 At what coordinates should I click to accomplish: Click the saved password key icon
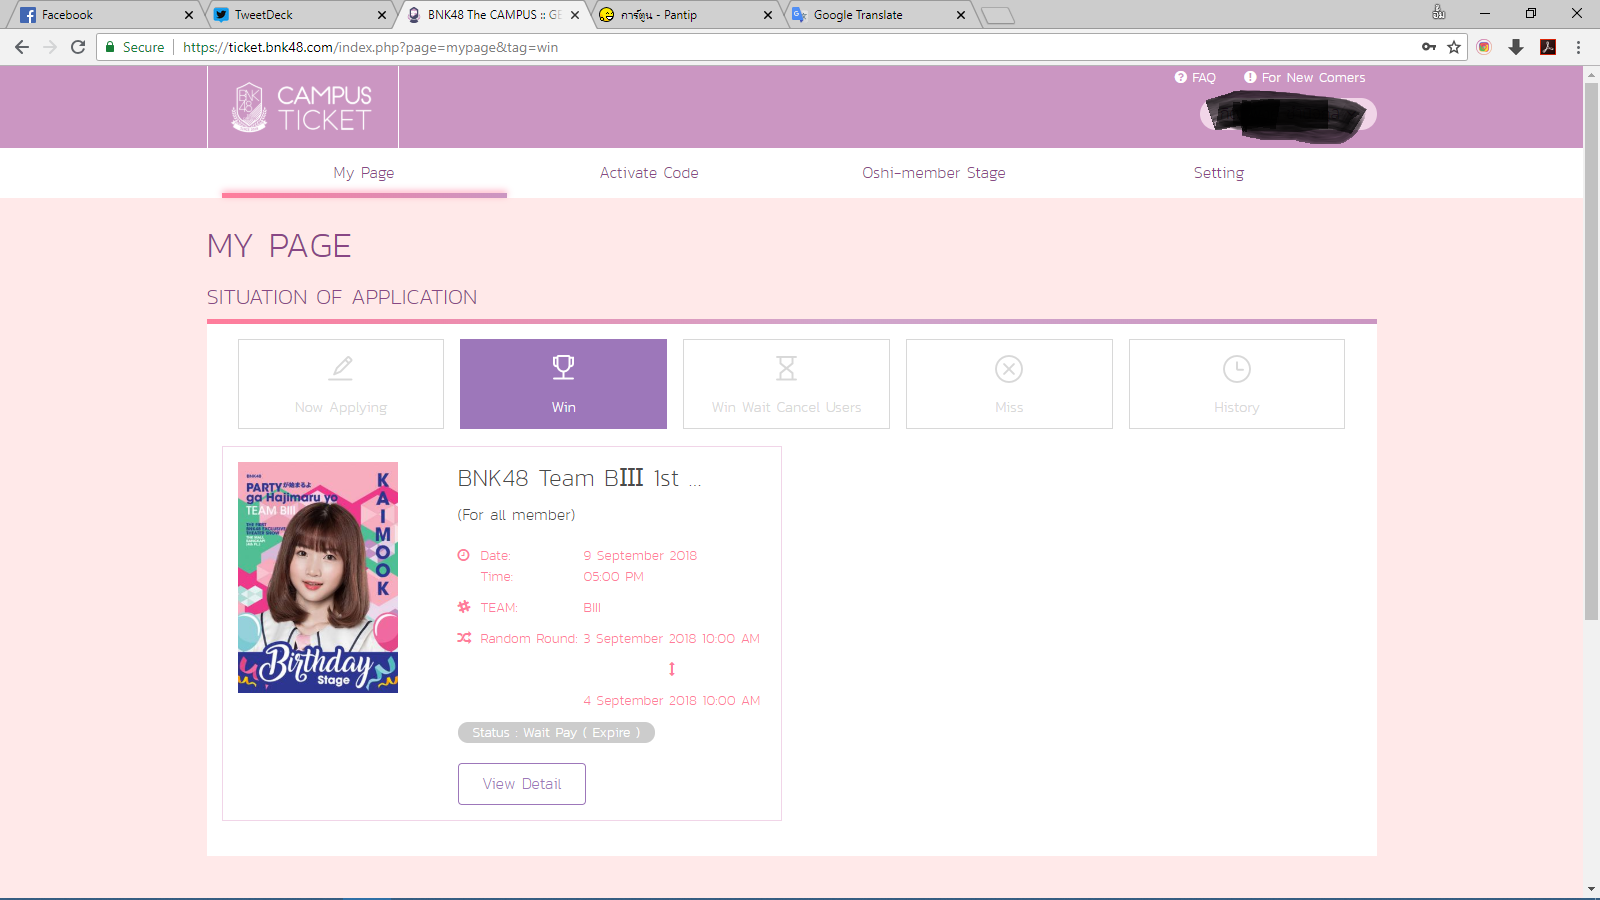tap(1429, 47)
